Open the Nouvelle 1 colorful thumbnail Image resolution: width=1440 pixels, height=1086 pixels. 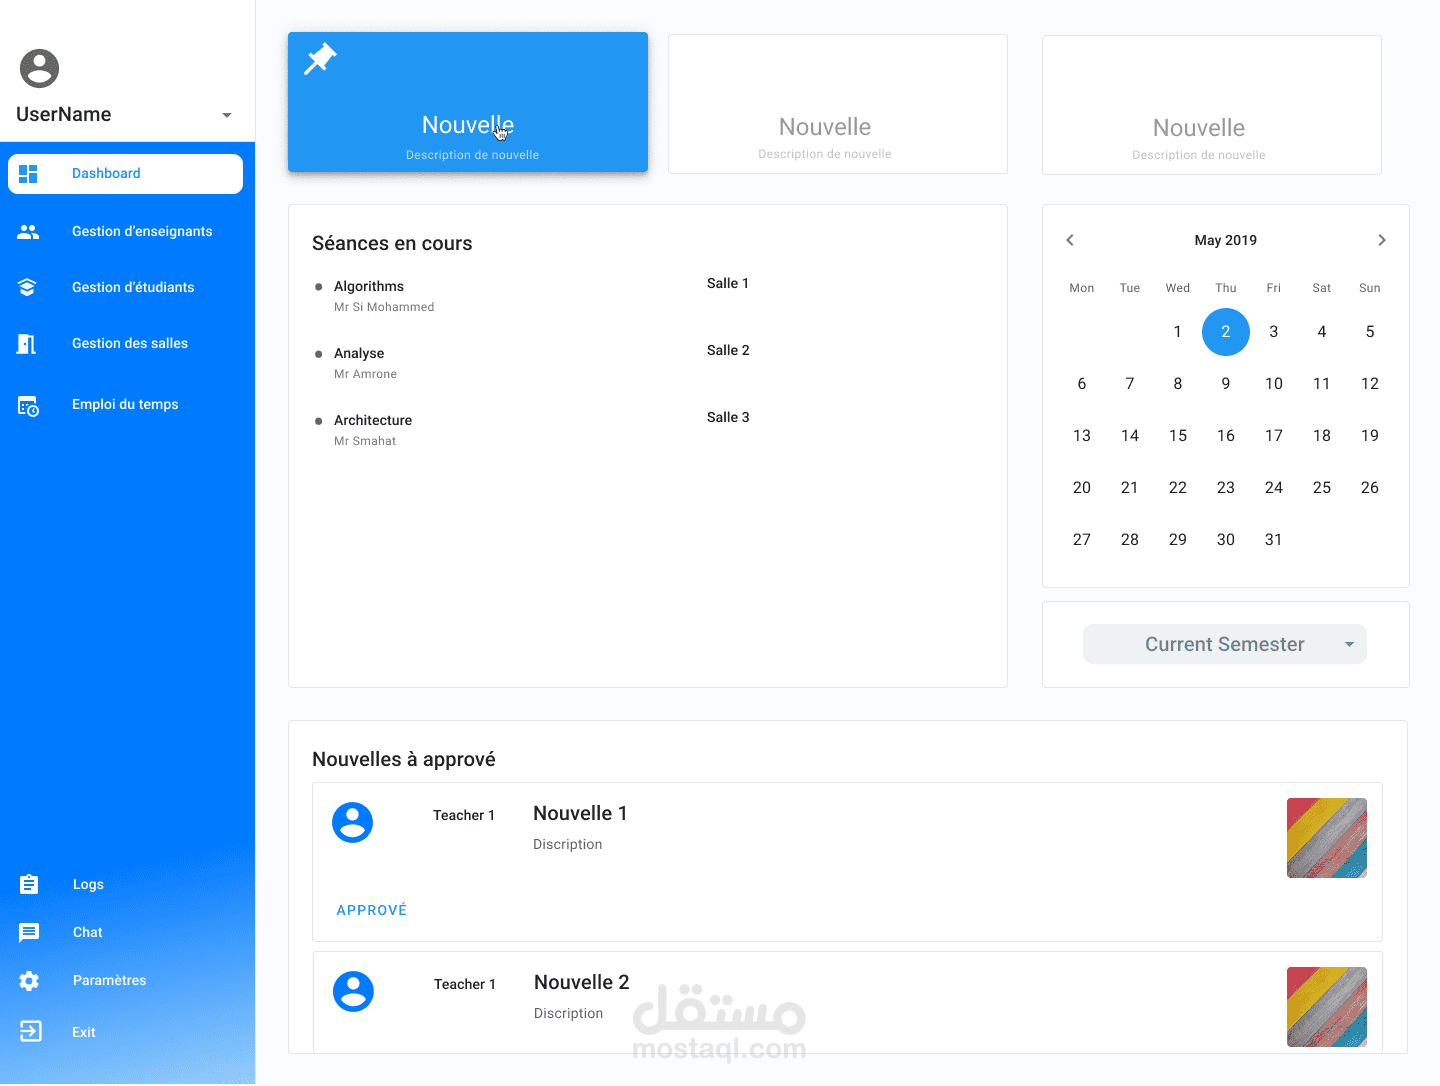1327,838
